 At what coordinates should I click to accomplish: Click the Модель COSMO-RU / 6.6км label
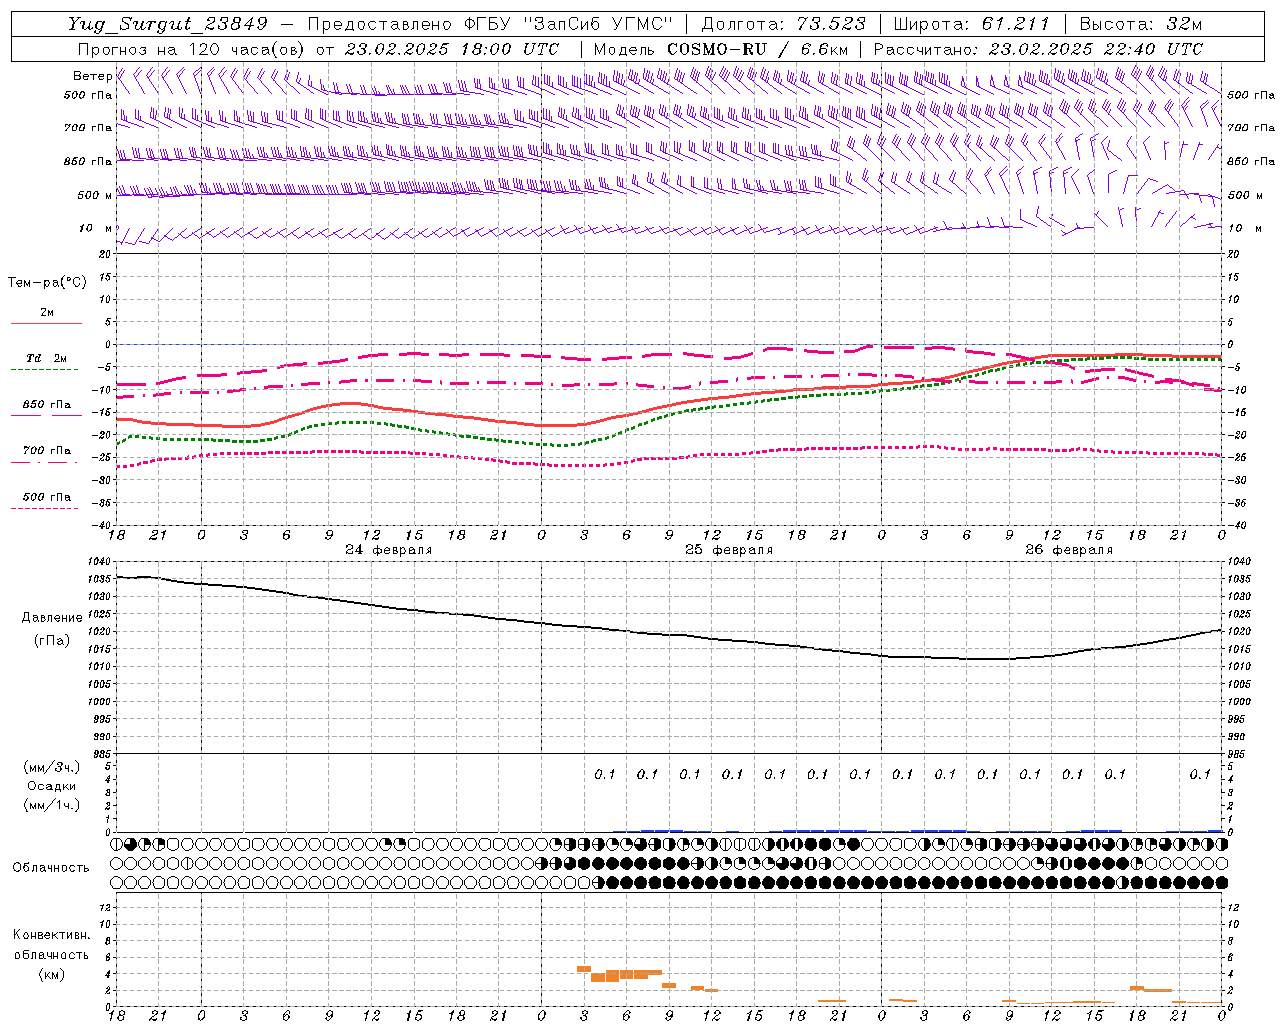720,49
